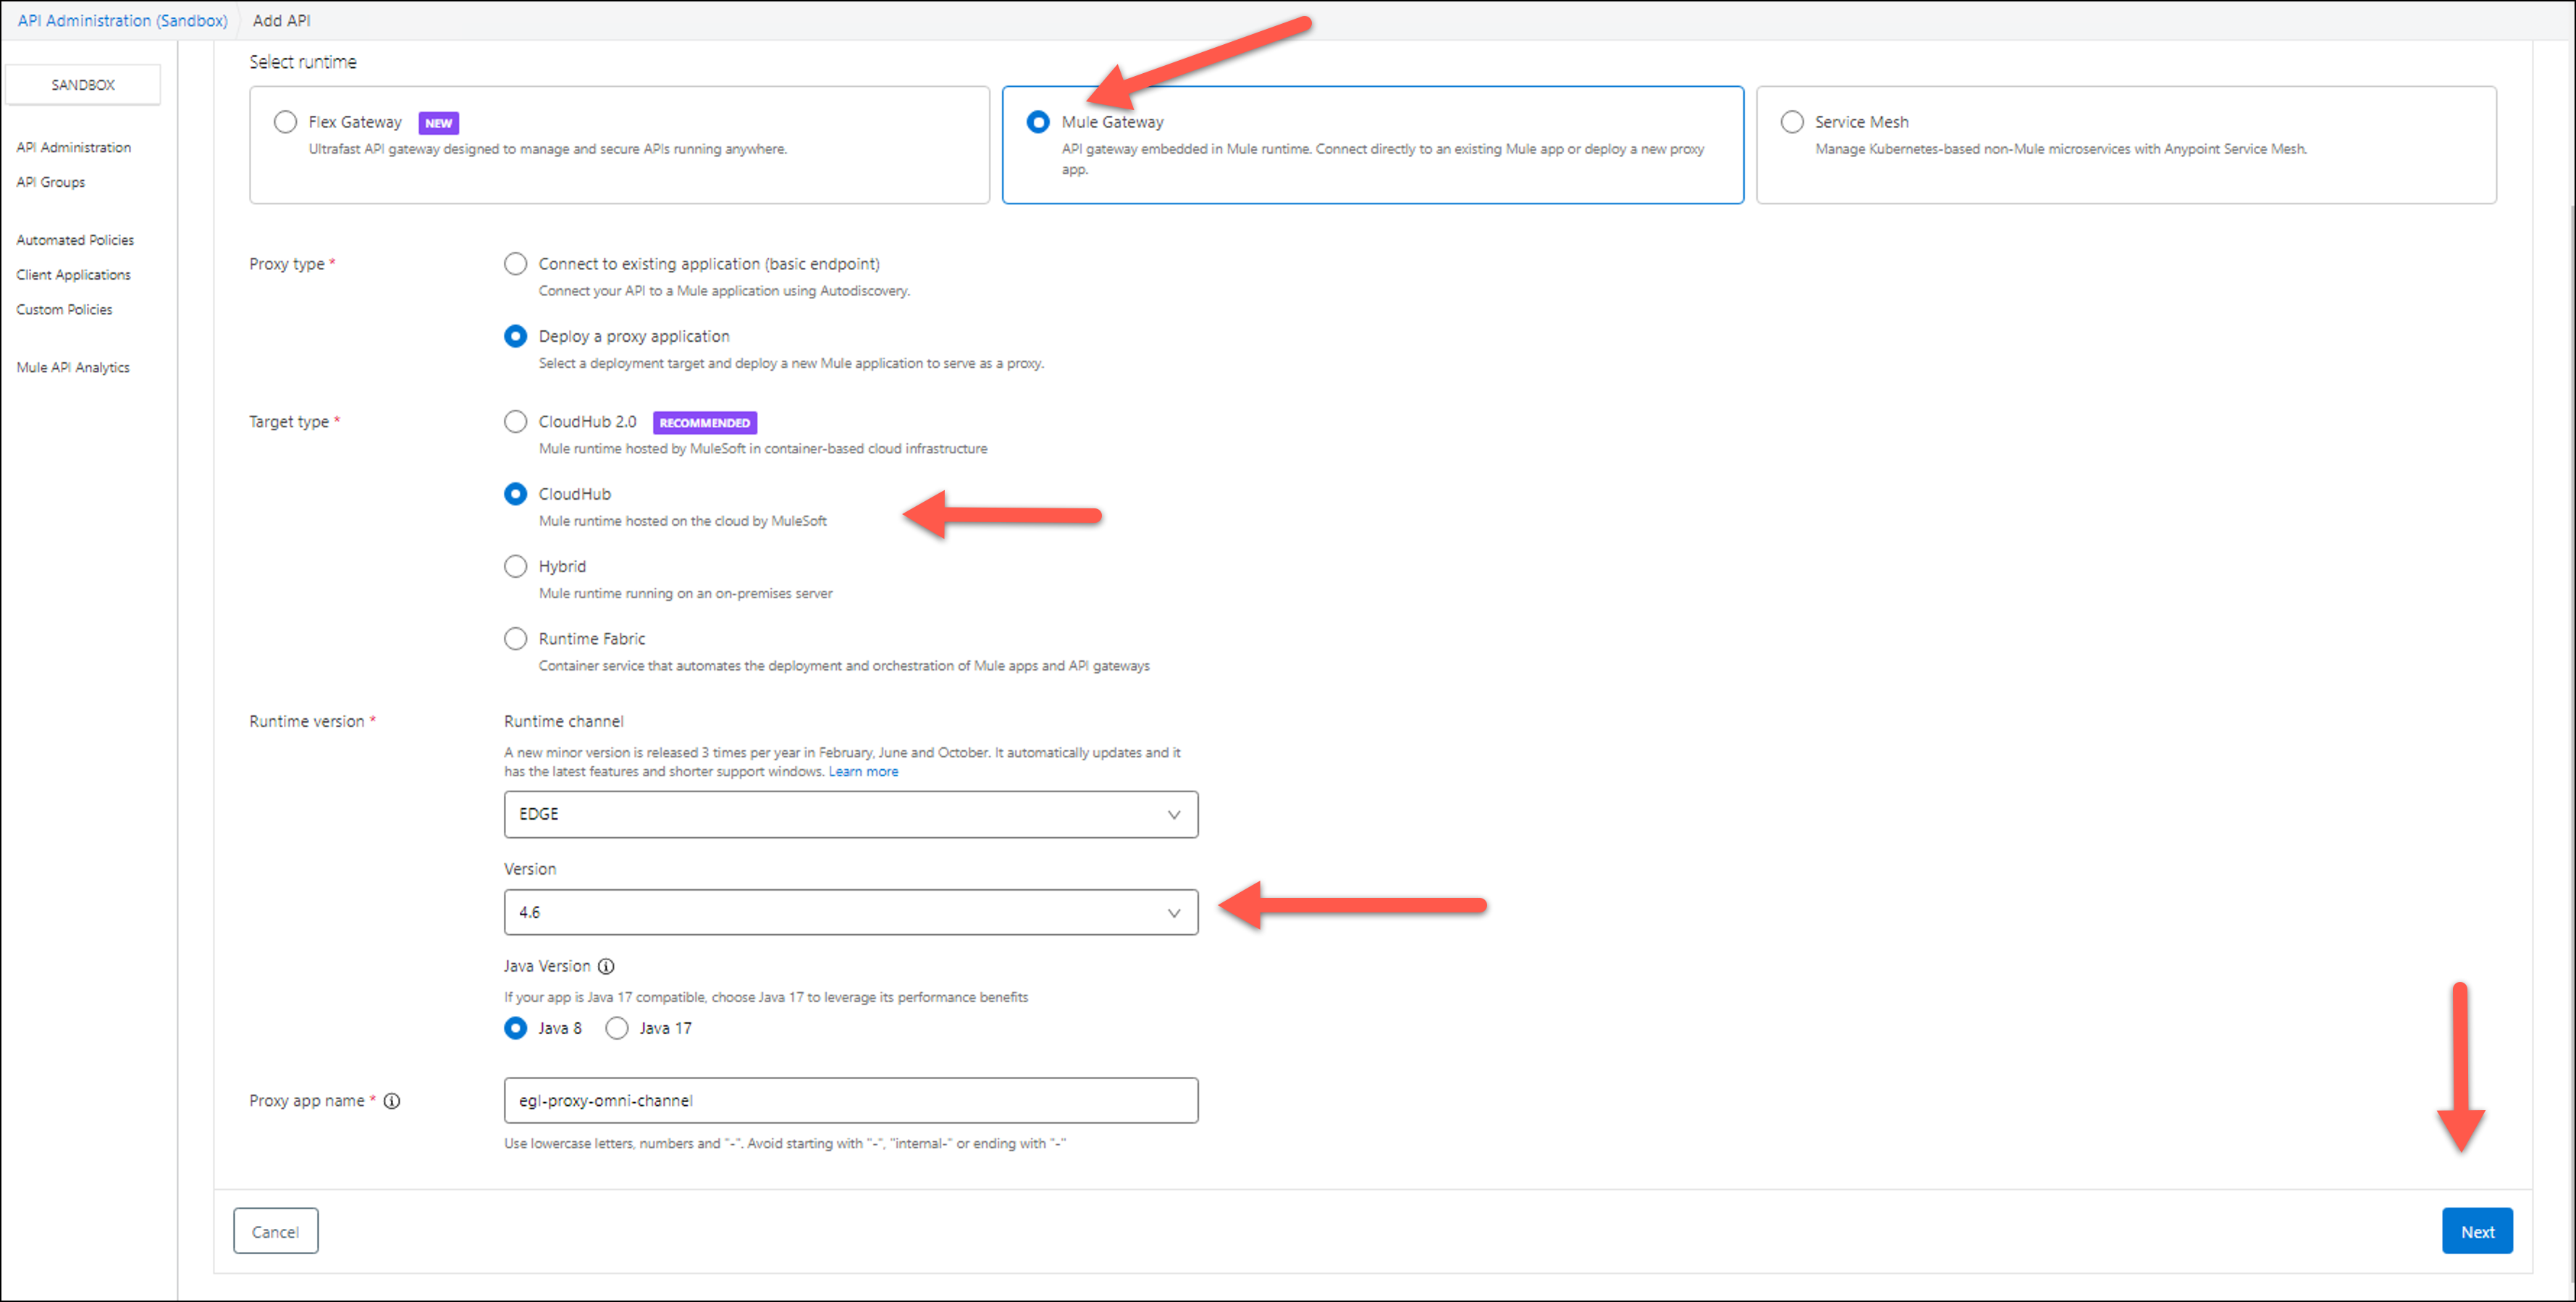Click the Select runtime heading
This screenshot has width=2576, height=1302.
point(303,62)
